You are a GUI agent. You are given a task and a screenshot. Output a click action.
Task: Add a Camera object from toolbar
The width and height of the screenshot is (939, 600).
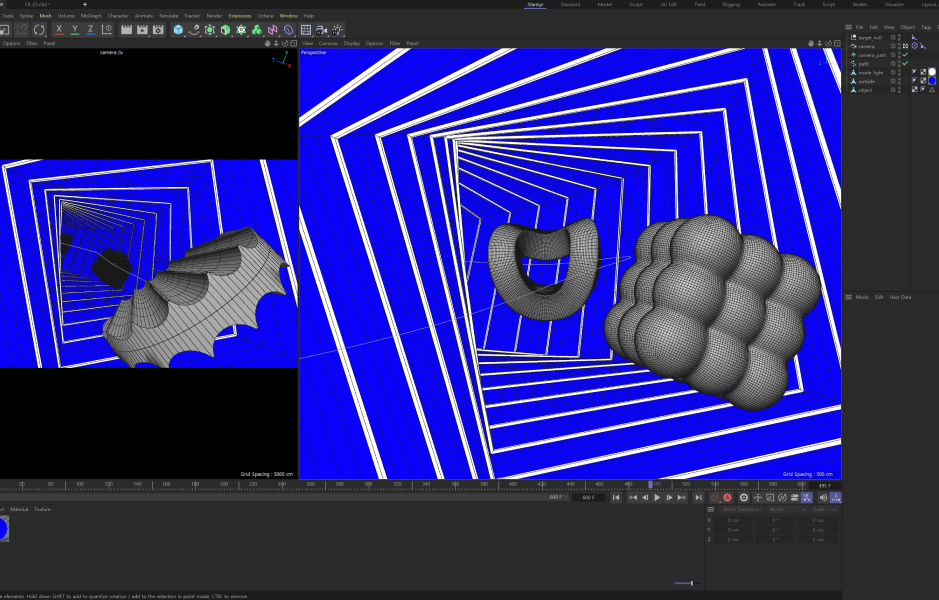(x=322, y=29)
